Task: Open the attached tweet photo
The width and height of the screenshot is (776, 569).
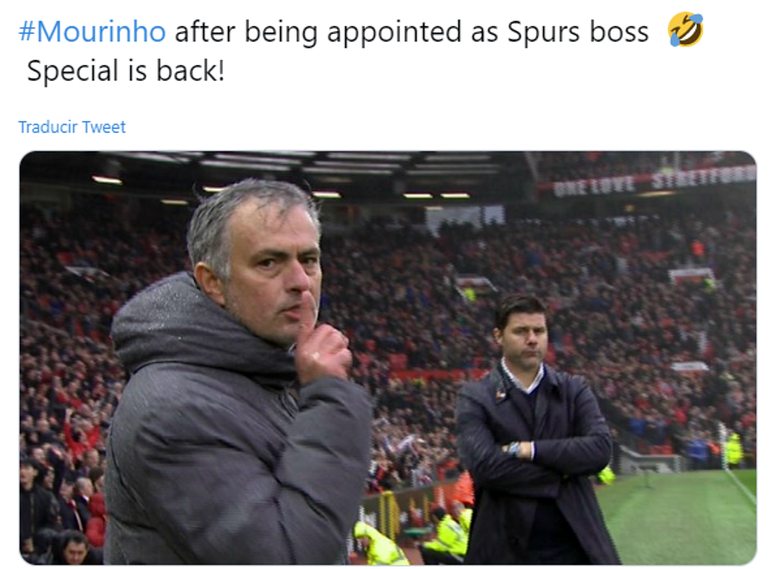Action: coord(388,358)
